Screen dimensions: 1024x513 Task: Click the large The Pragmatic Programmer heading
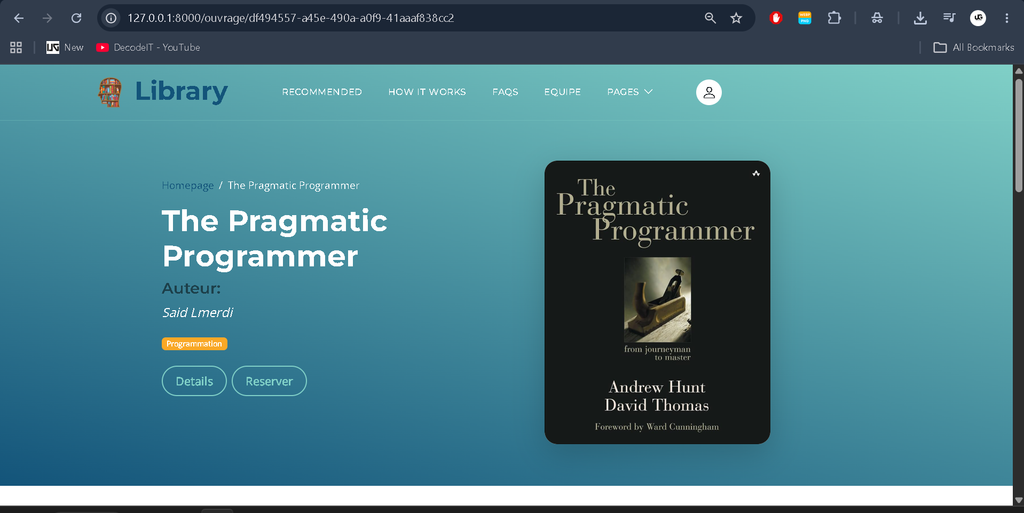point(275,238)
